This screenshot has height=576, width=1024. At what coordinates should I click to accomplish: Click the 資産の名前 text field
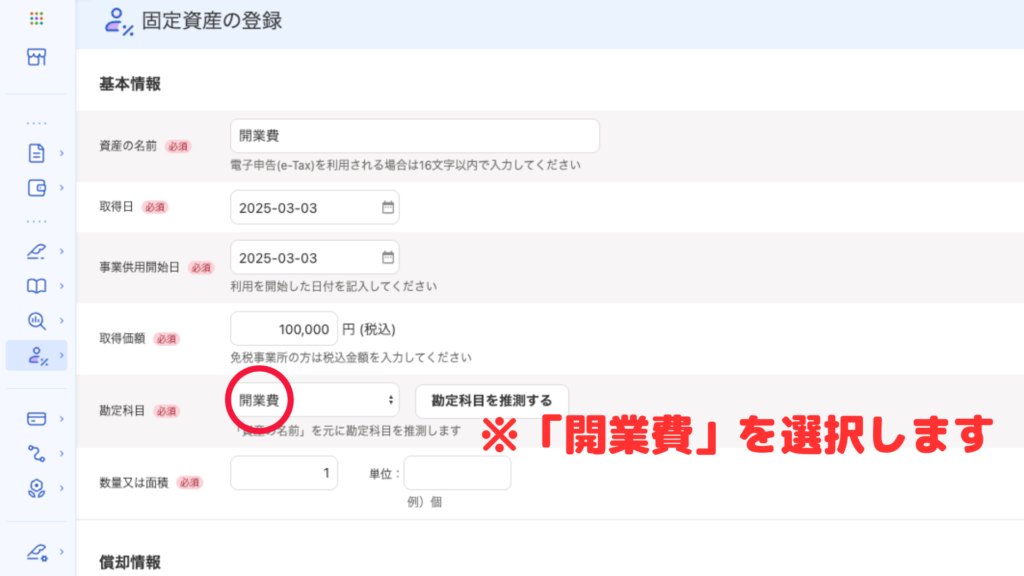(414, 136)
